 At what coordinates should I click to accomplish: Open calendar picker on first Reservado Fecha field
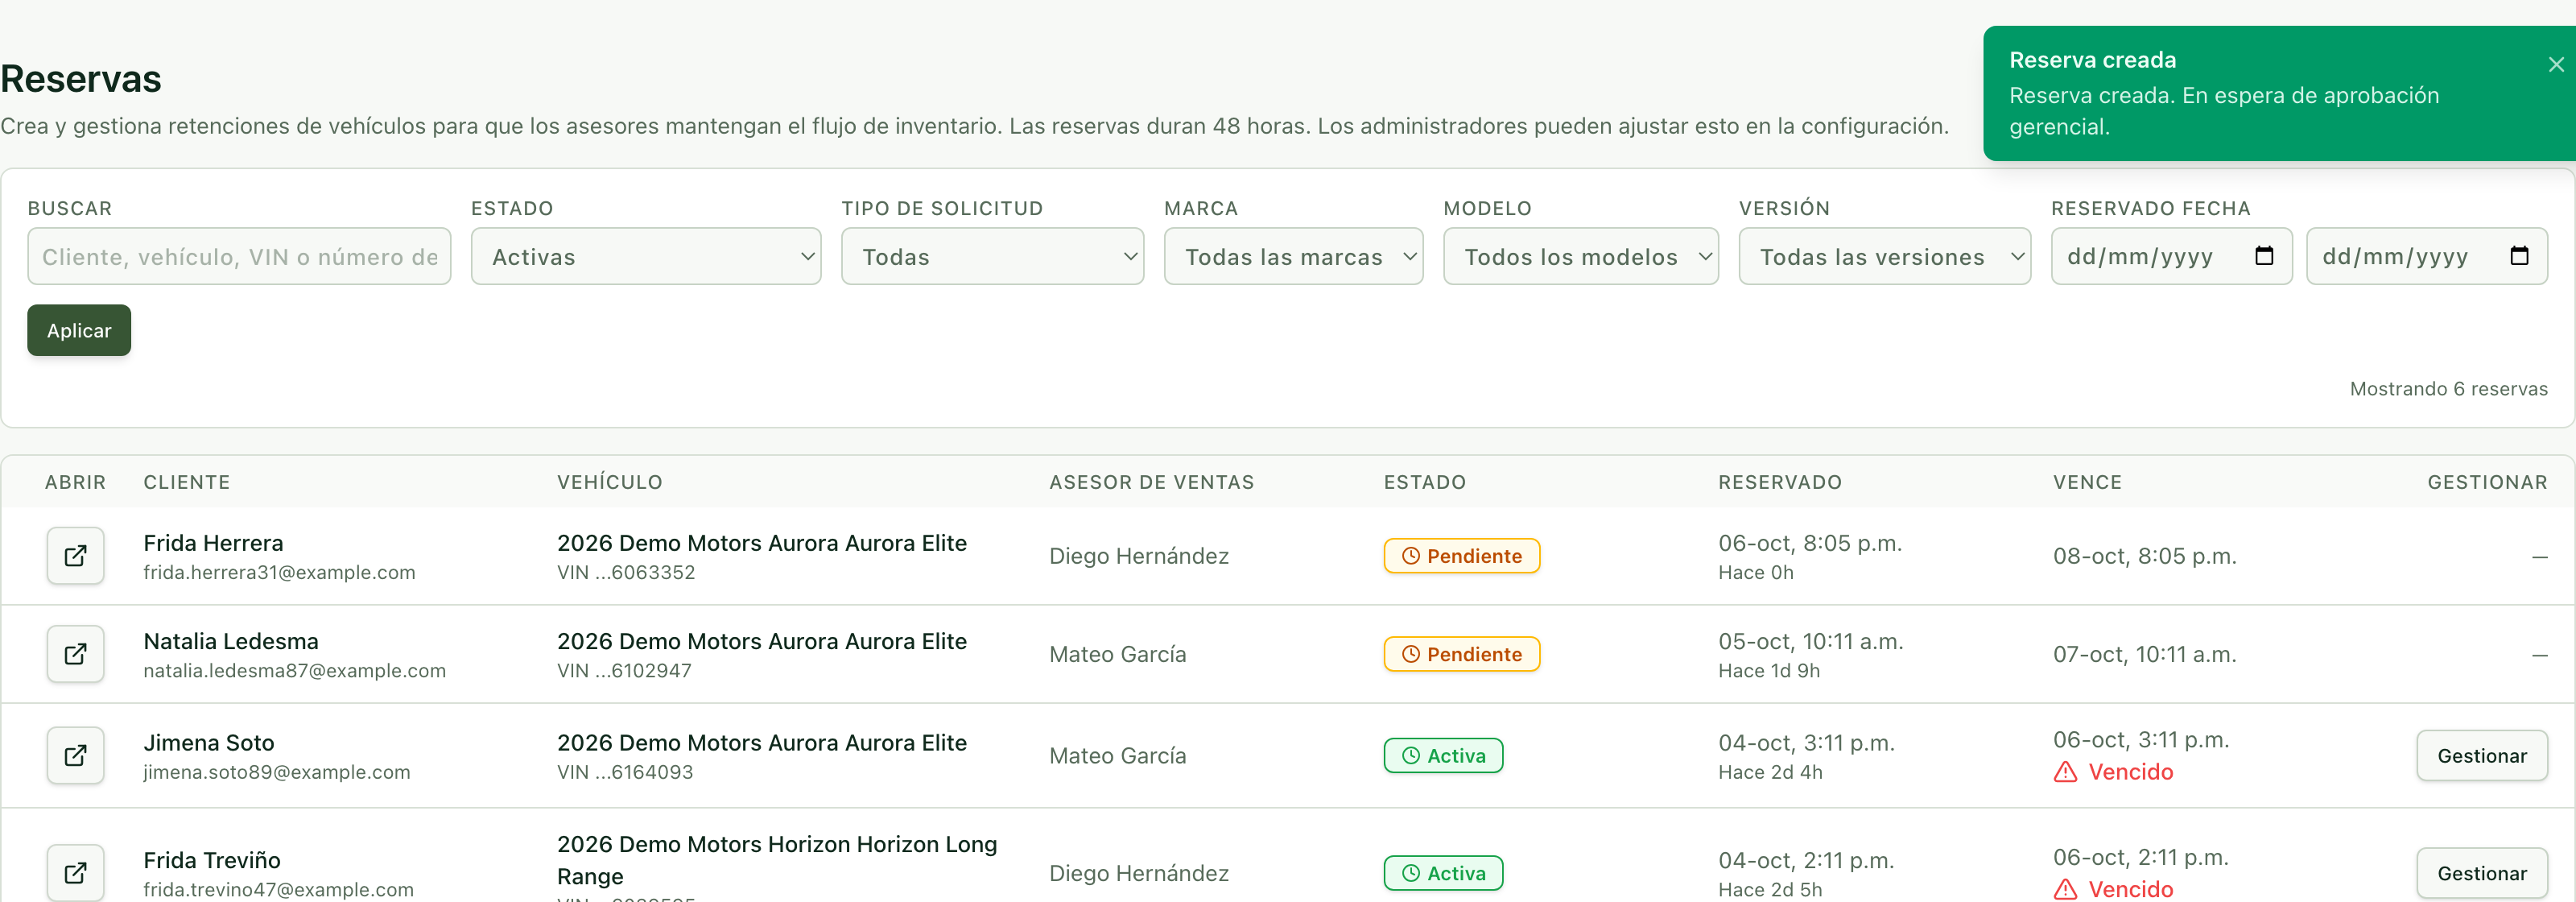[2264, 256]
